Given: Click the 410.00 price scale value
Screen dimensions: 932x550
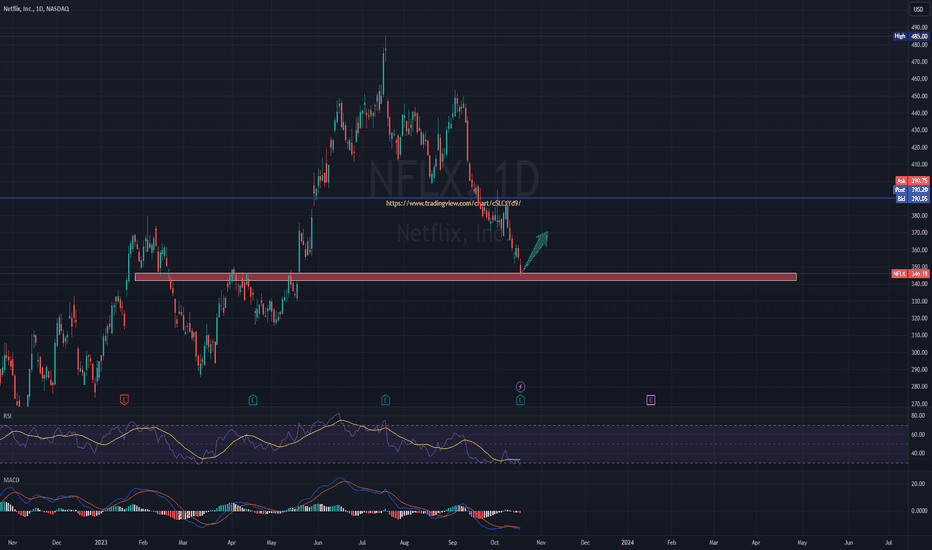Looking at the screenshot, I should tap(919, 164).
